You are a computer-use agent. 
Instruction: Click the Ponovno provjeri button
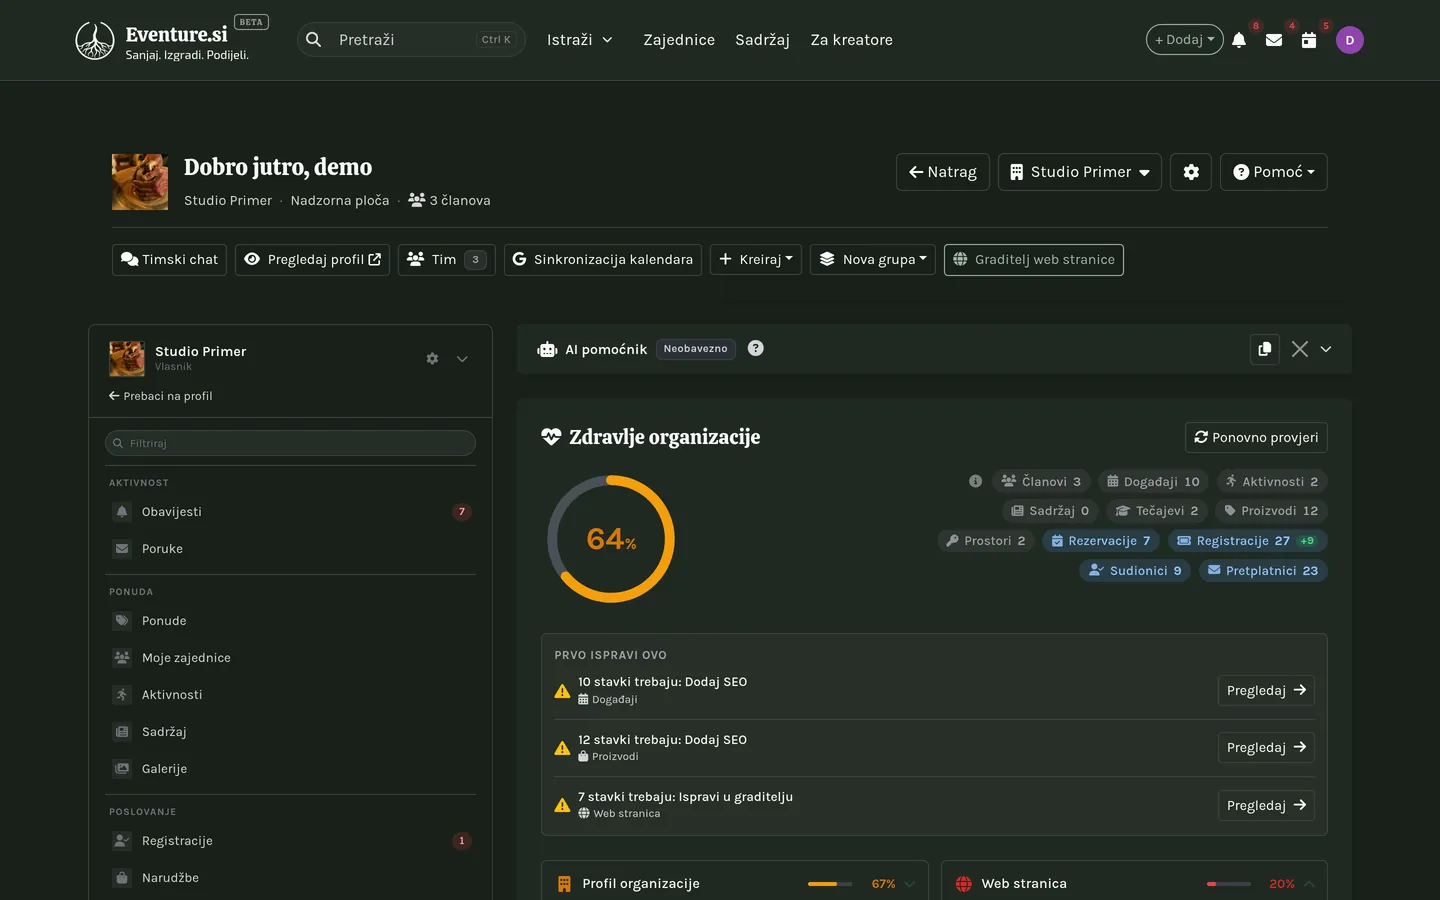pyautogui.click(x=1256, y=437)
